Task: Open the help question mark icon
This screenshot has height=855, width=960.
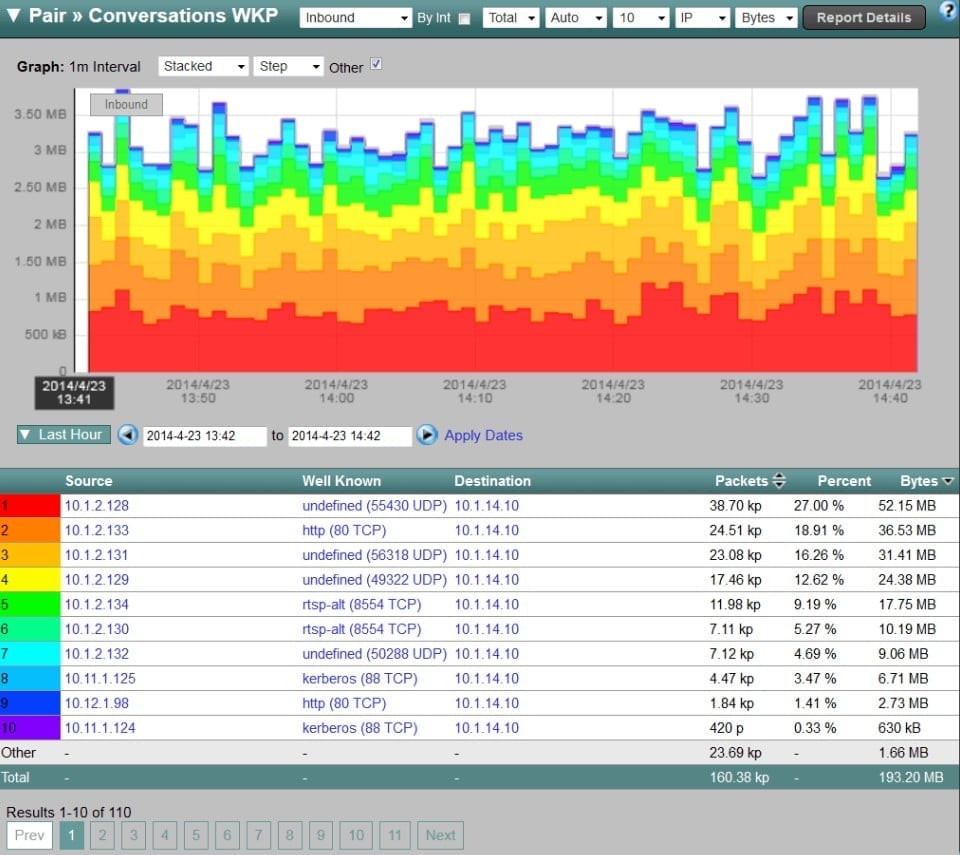Action: [x=950, y=11]
